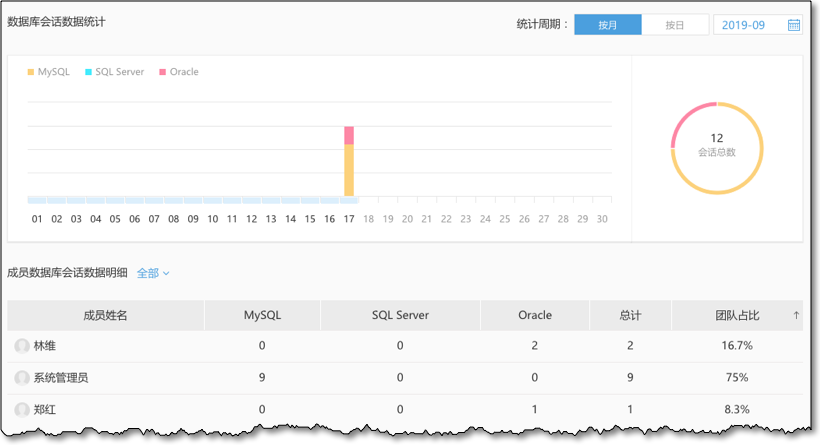Screen dimensions: 820x445
Task: Select day 17 on the chart axis
Action: click(349, 219)
